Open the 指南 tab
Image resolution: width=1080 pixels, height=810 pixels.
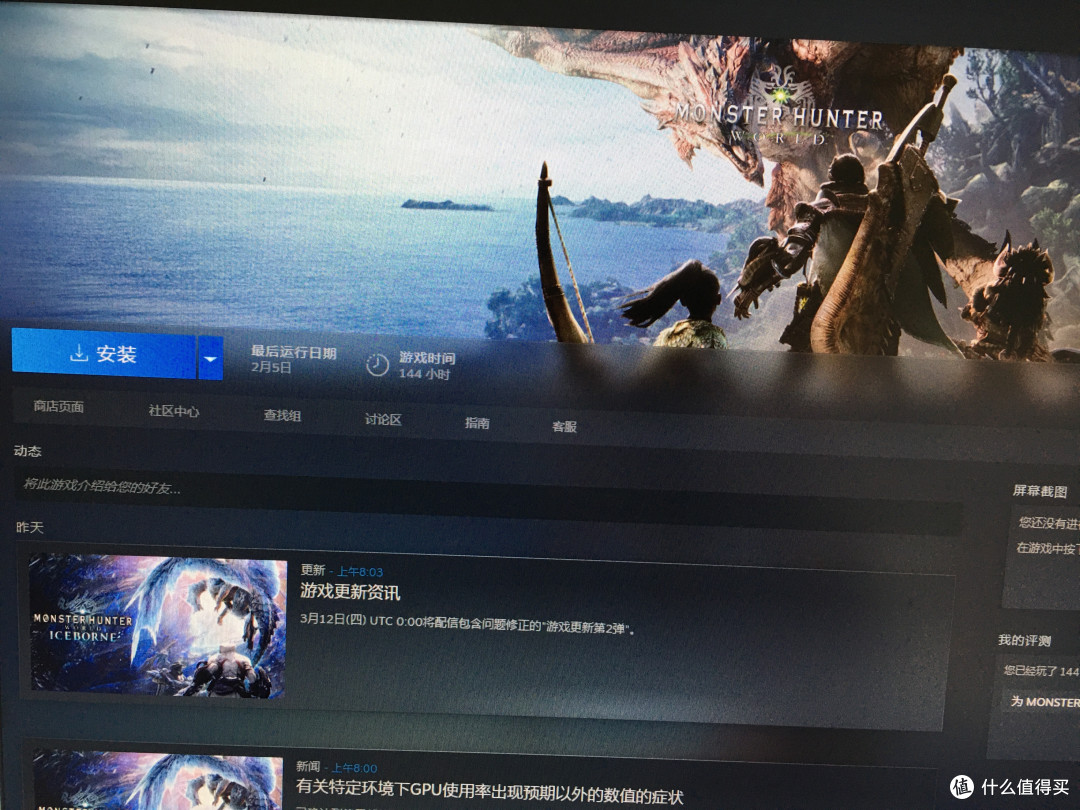[x=477, y=423]
